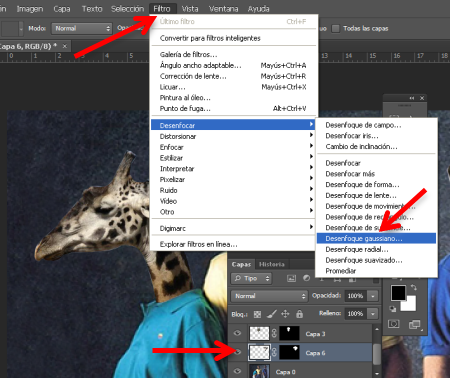The width and height of the screenshot is (450, 378).
Task: Close the Capa 6 document tab
Action: click(x=65, y=46)
